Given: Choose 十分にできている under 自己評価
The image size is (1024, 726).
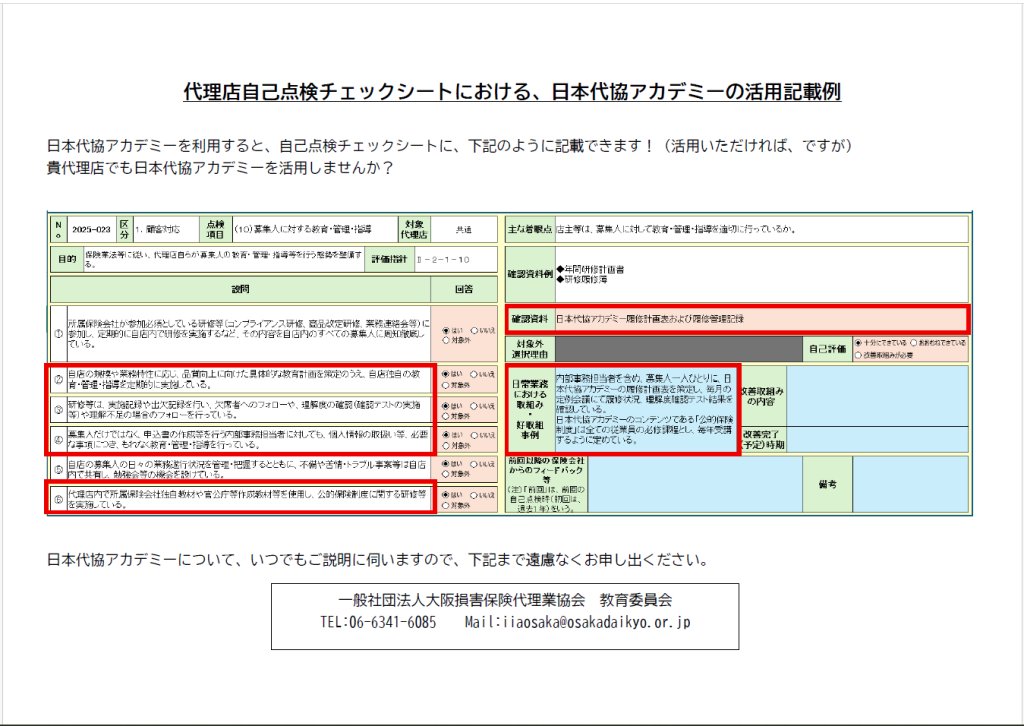Looking at the screenshot, I should [858, 343].
